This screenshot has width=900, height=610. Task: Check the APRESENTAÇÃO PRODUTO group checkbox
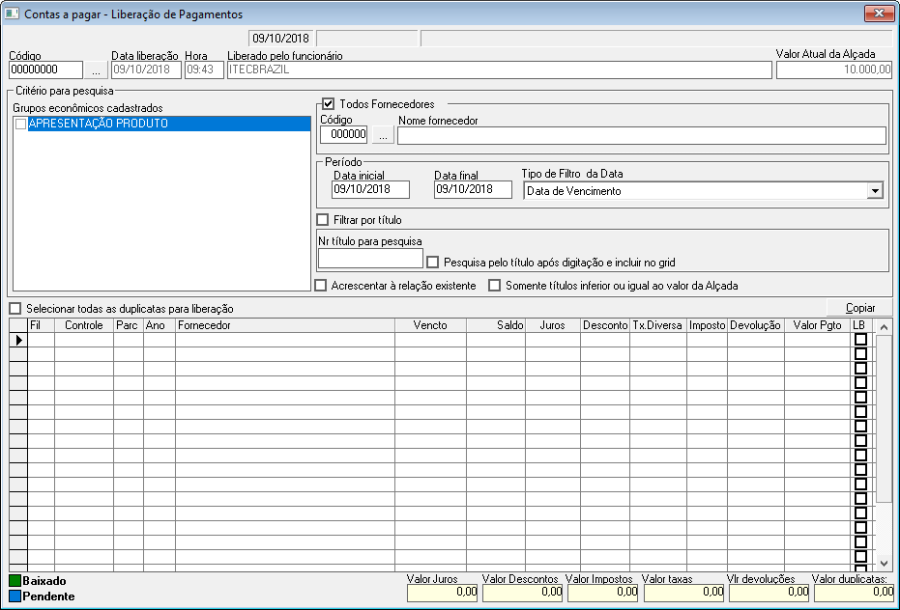pyautogui.click(x=21, y=123)
